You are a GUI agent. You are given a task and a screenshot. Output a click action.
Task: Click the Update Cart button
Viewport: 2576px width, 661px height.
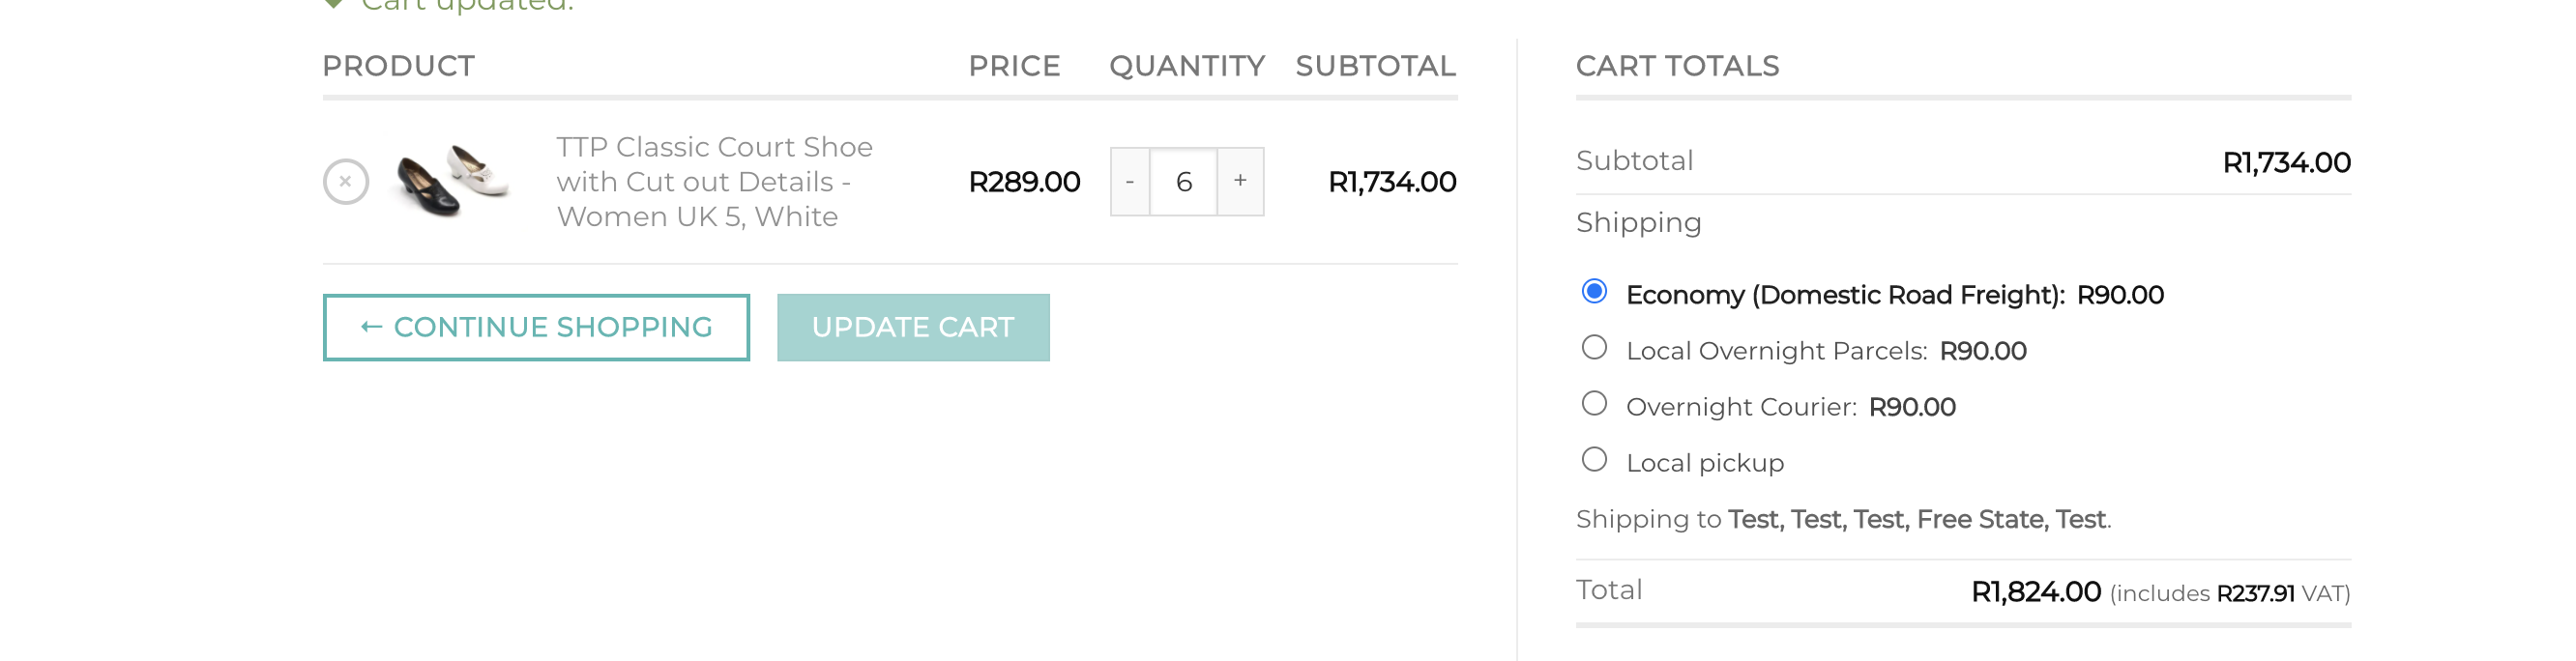pos(913,327)
